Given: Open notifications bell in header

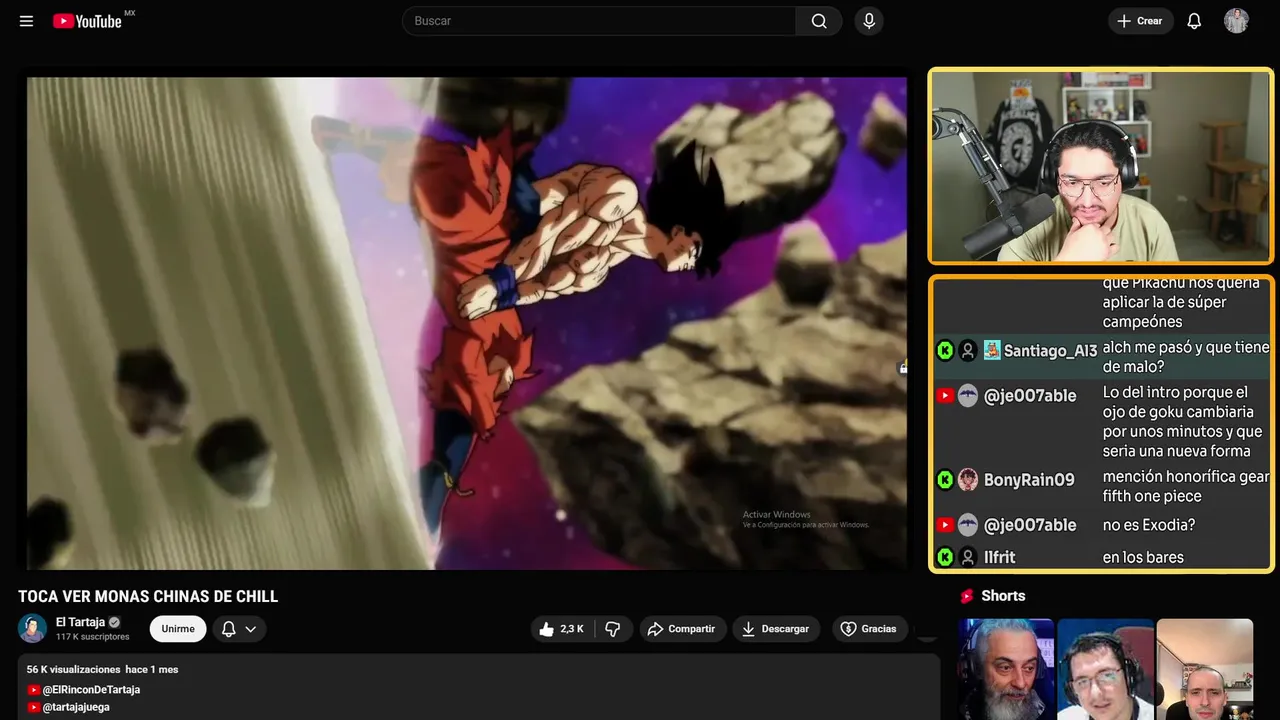Looking at the screenshot, I should click(x=1194, y=21).
